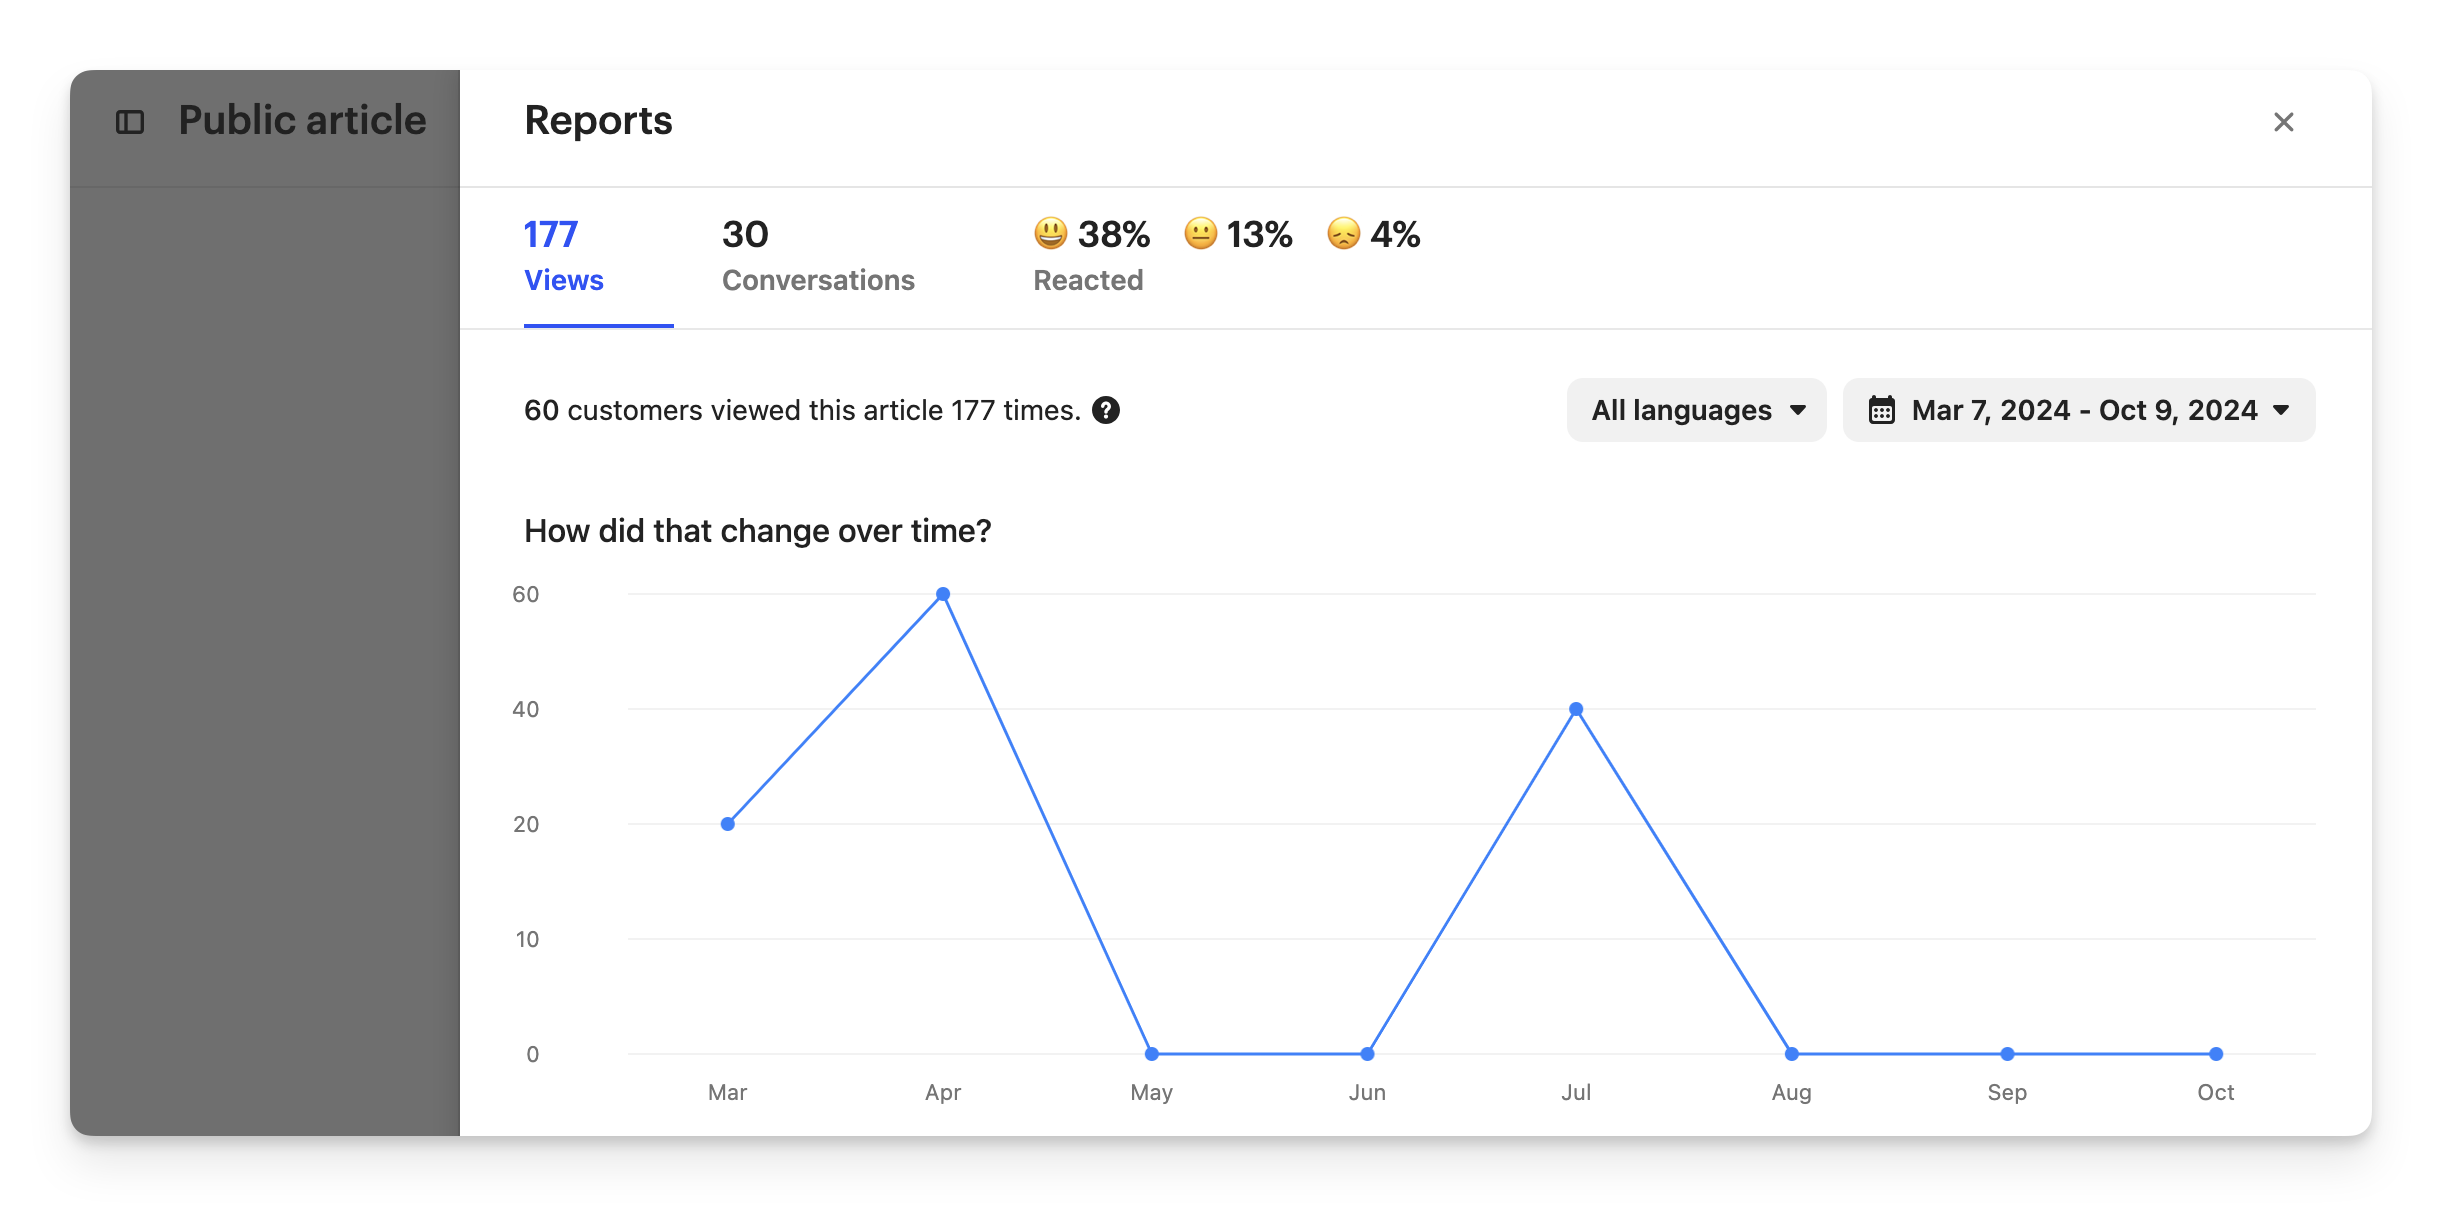Click the October data point
This screenshot has width=2442, height=1206.
[2216, 1054]
